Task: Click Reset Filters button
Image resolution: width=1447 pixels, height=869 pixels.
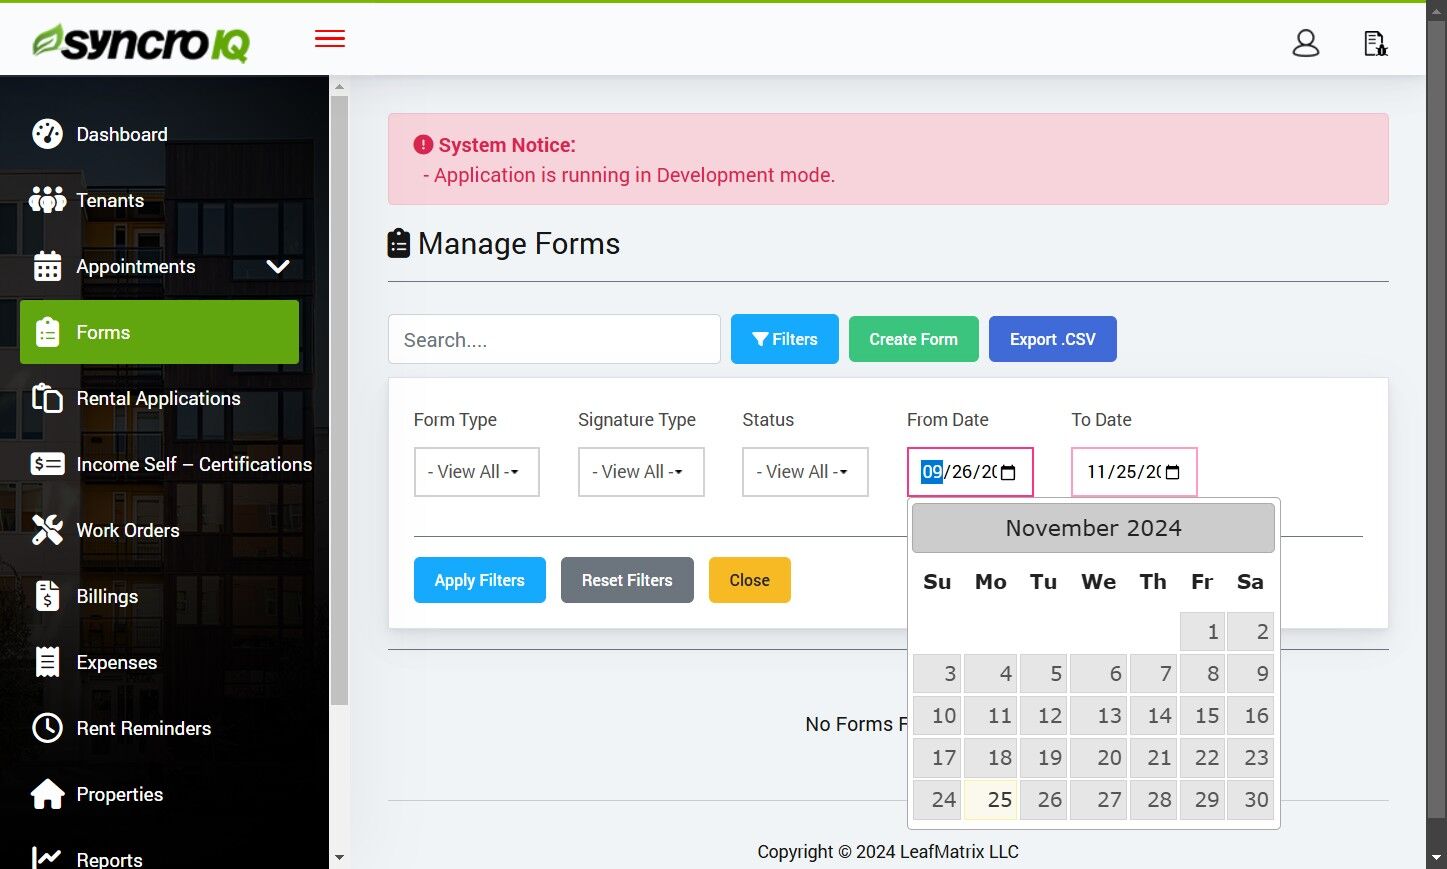Action: tap(627, 580)
